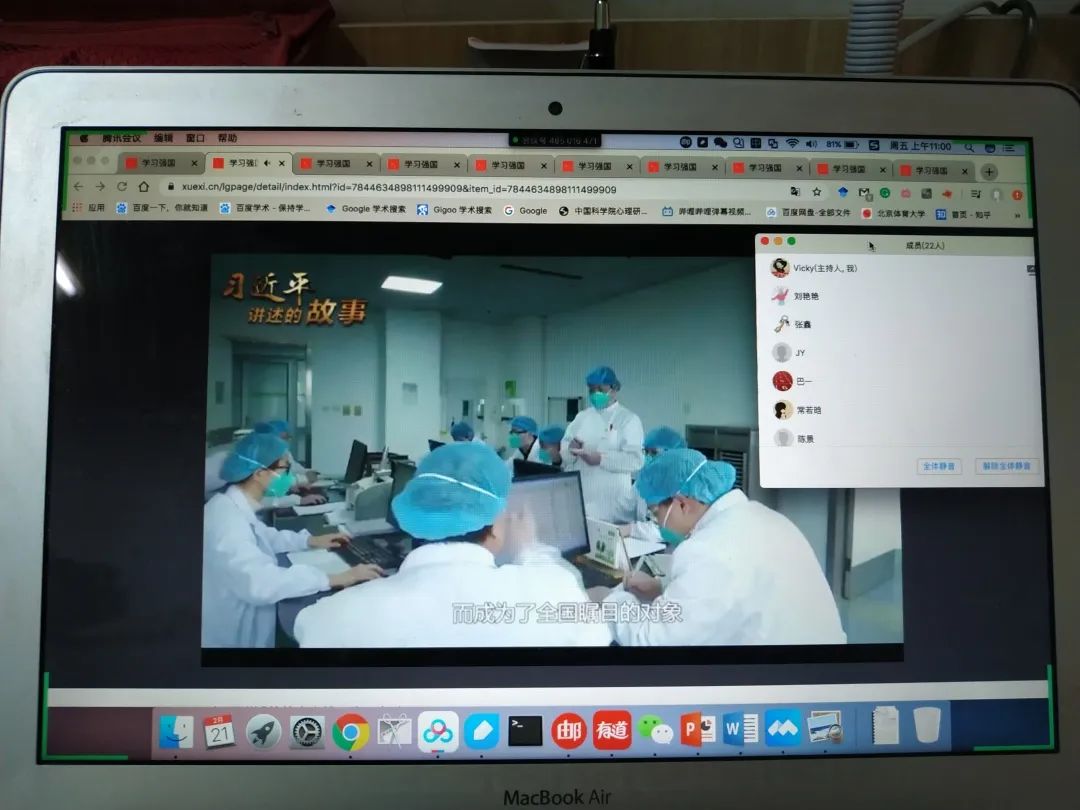Open Terminal from the Dock
The height and width of the screenshot is (810, 1080).
526,731
